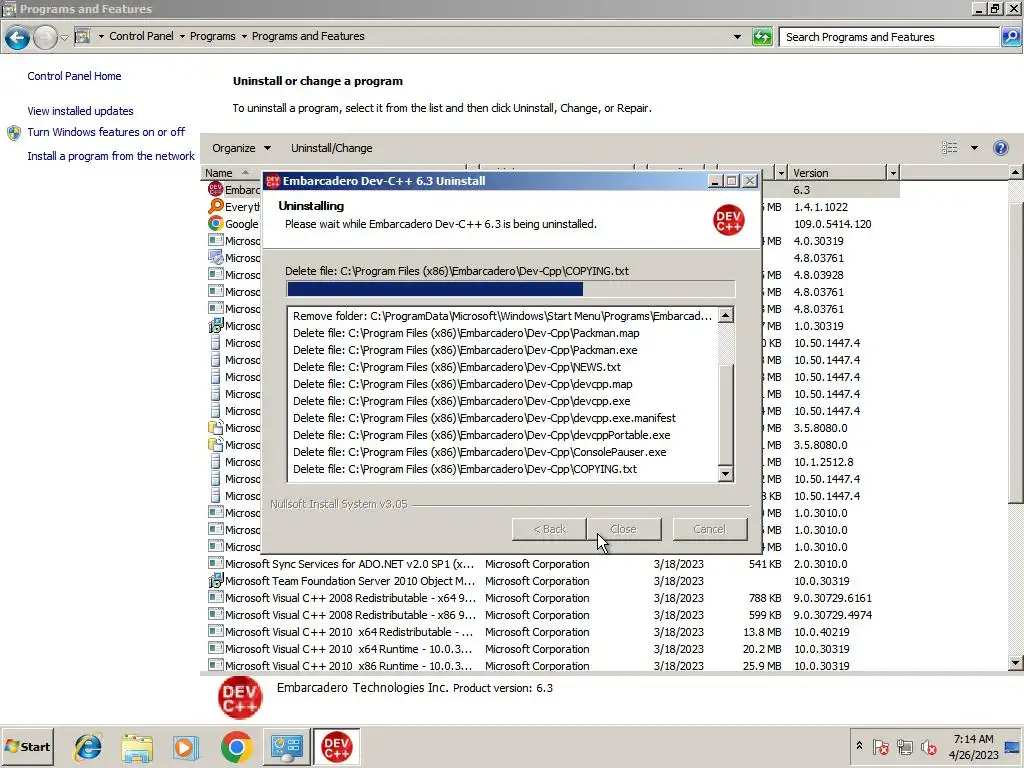1024x768 pixels.
Task: Click the Close button in uninstall dialog
Action: (624, 529)
